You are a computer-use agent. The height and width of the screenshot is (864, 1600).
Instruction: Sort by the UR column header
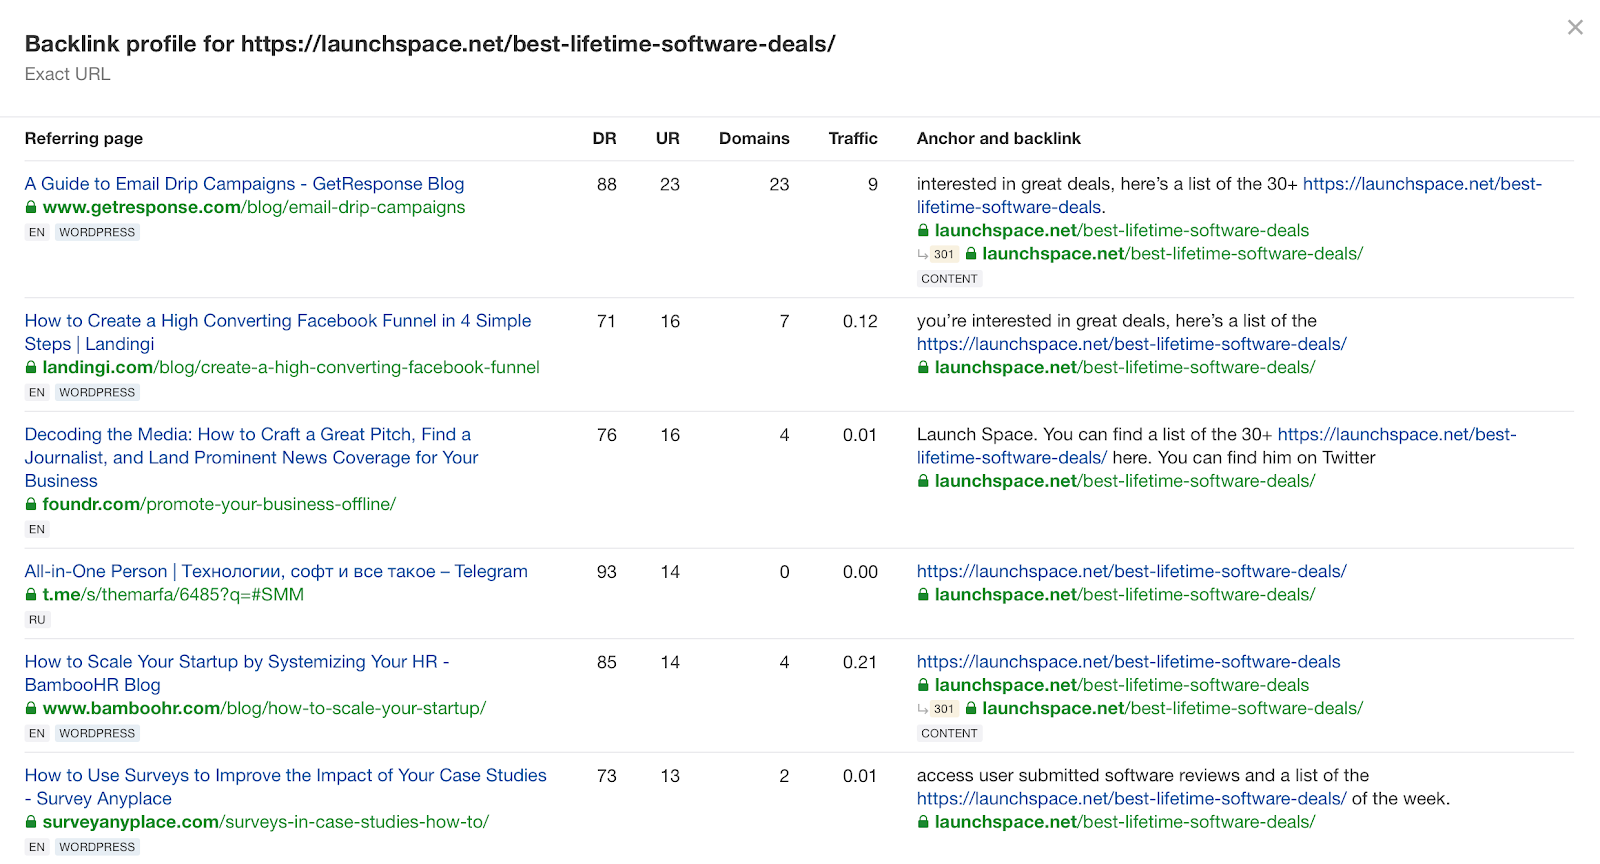coord(667,138)
